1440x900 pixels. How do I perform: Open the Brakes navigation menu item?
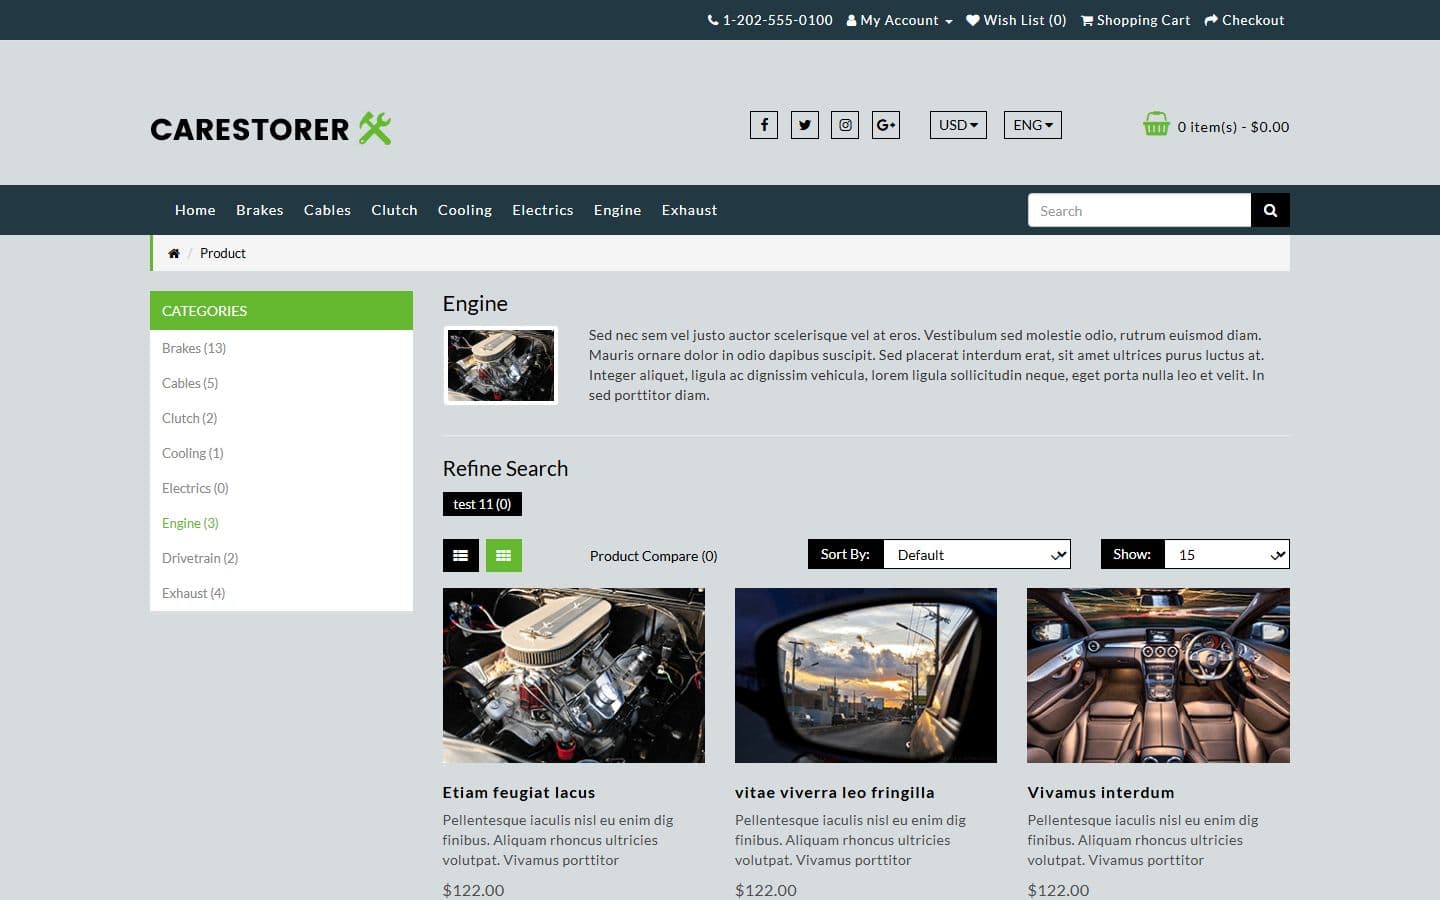[x=260, y=210]
